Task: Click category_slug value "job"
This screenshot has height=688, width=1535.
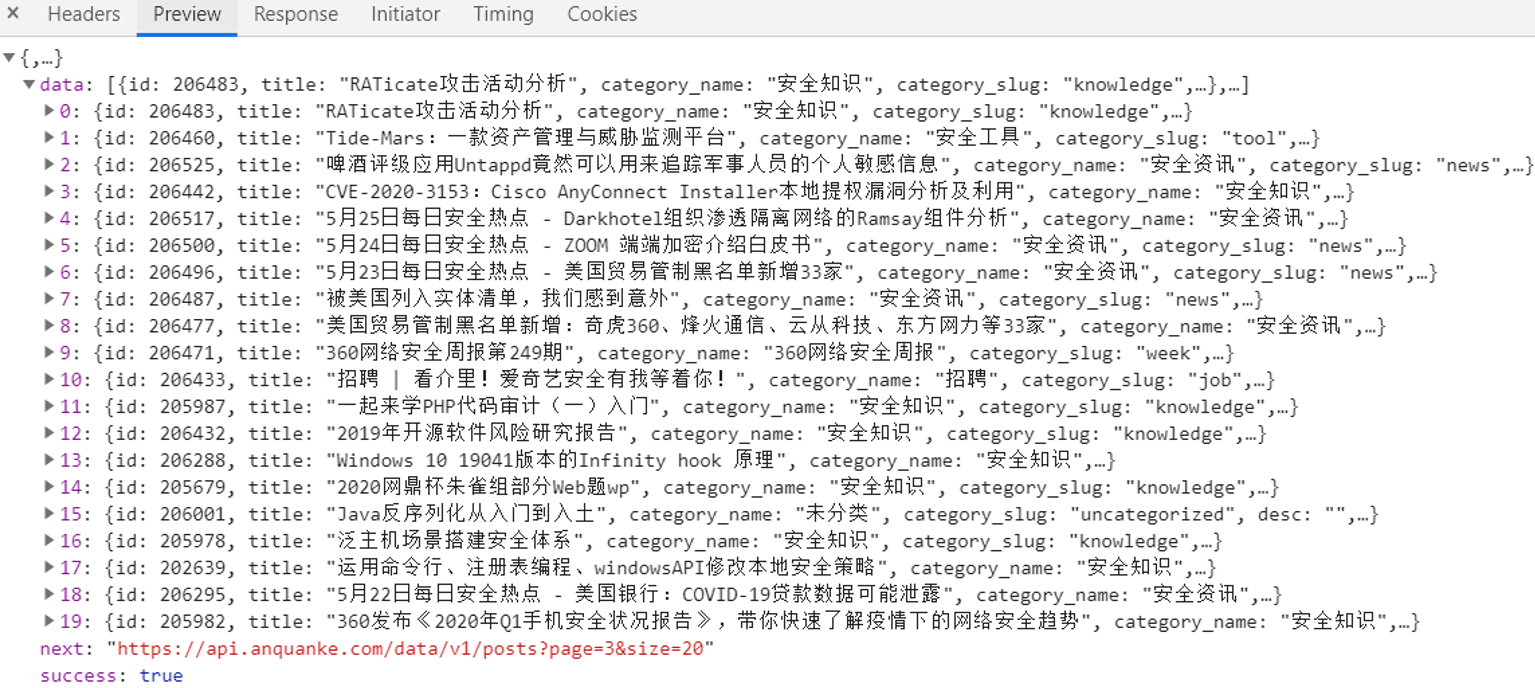Action: pyautogui.click(x=1213, y=380)
